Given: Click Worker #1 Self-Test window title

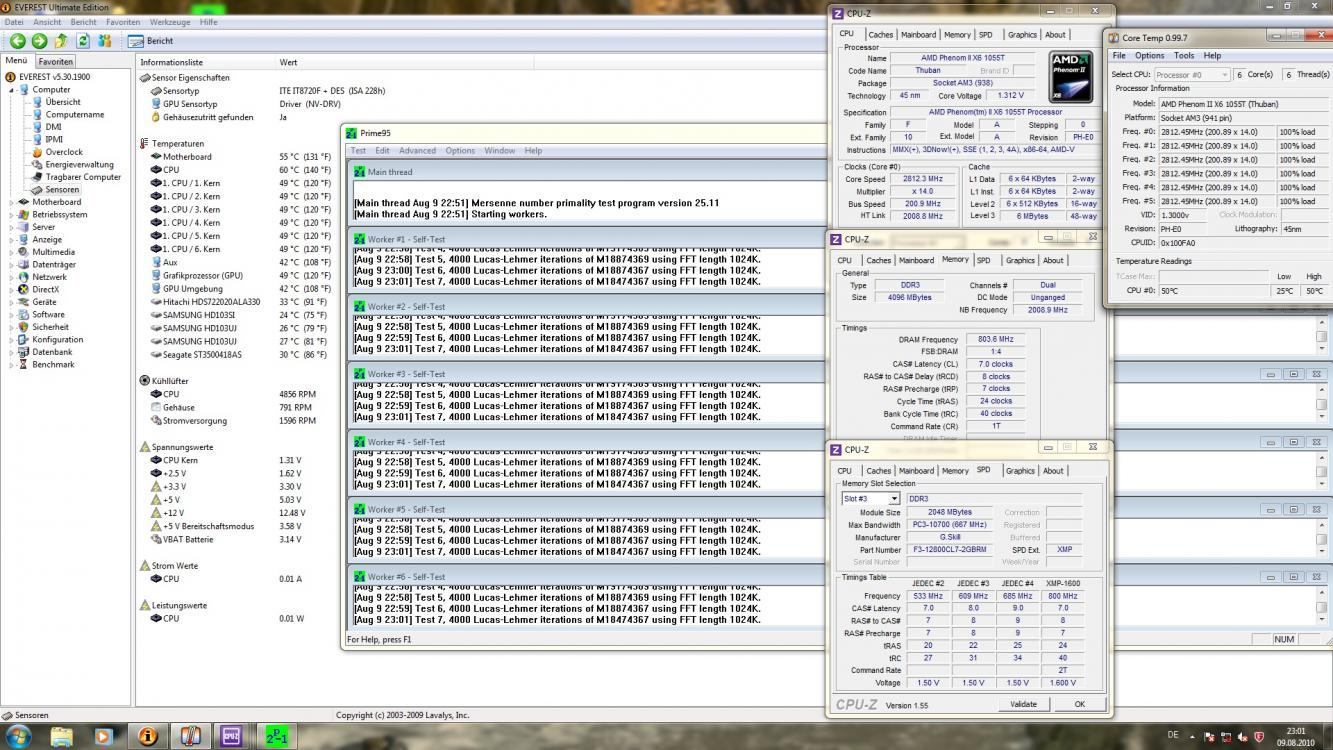Looking at the screenshot, I should 406,239.
